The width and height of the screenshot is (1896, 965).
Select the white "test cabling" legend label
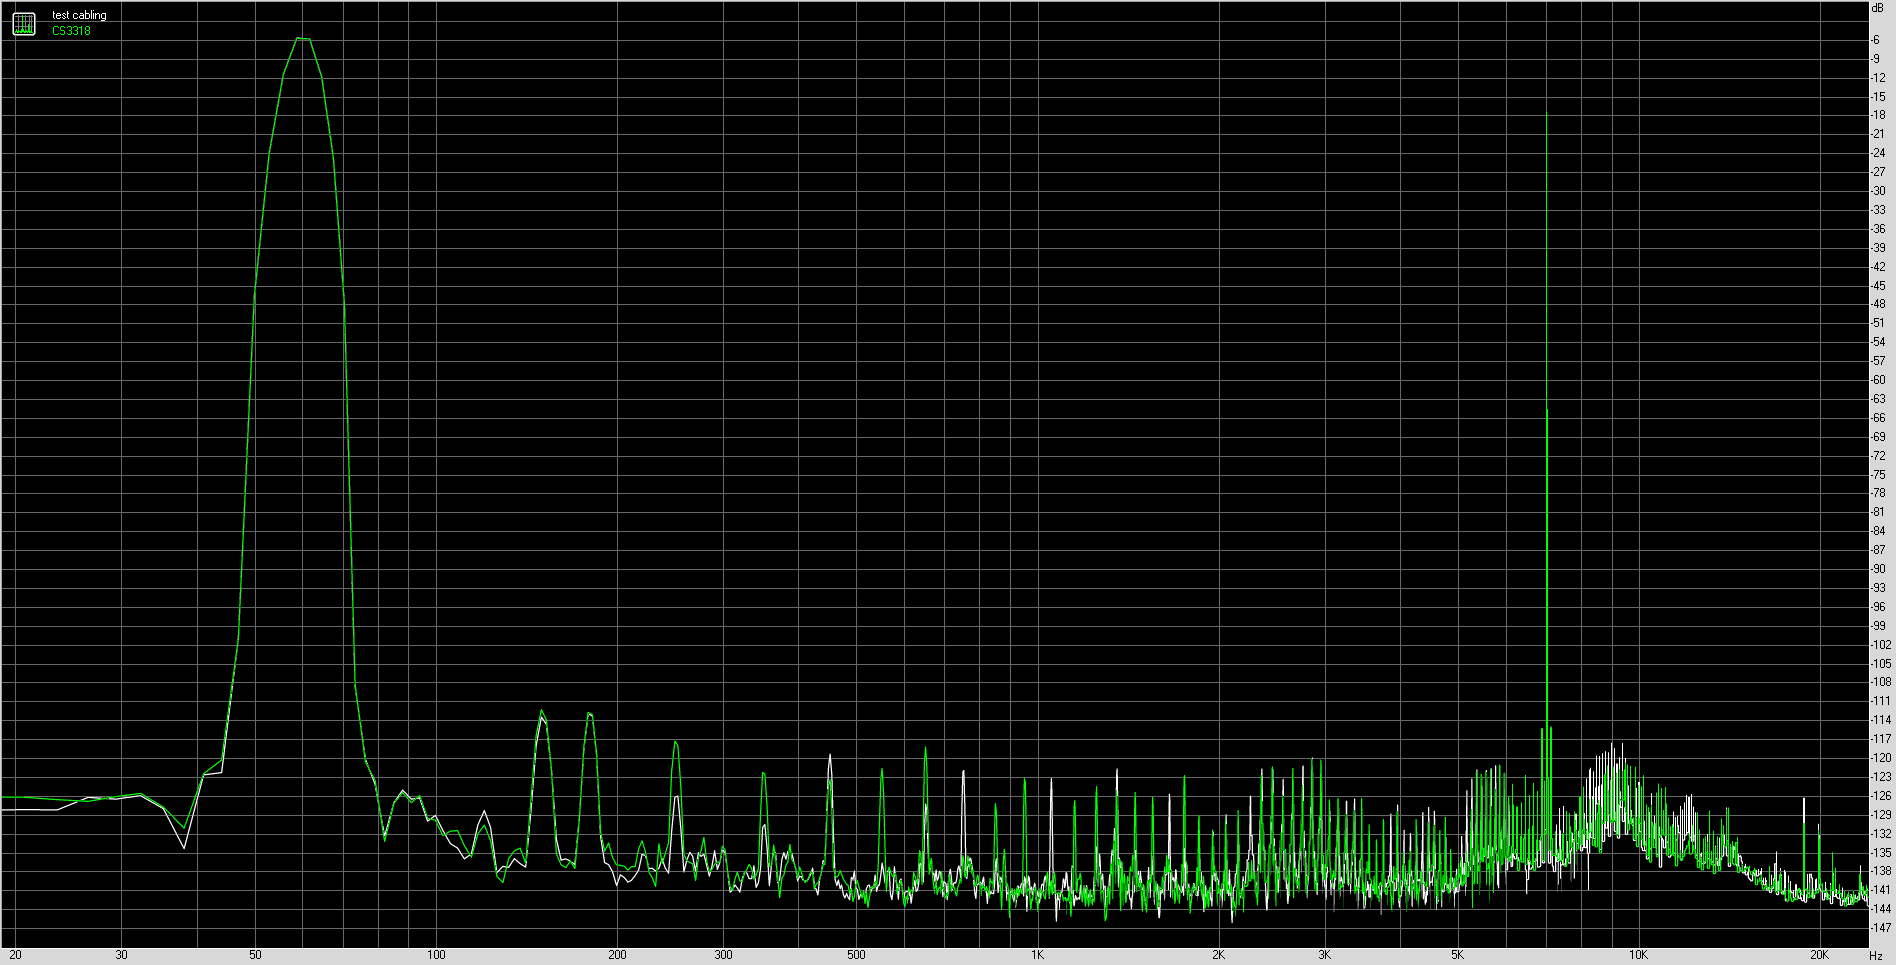pos(79,15)
